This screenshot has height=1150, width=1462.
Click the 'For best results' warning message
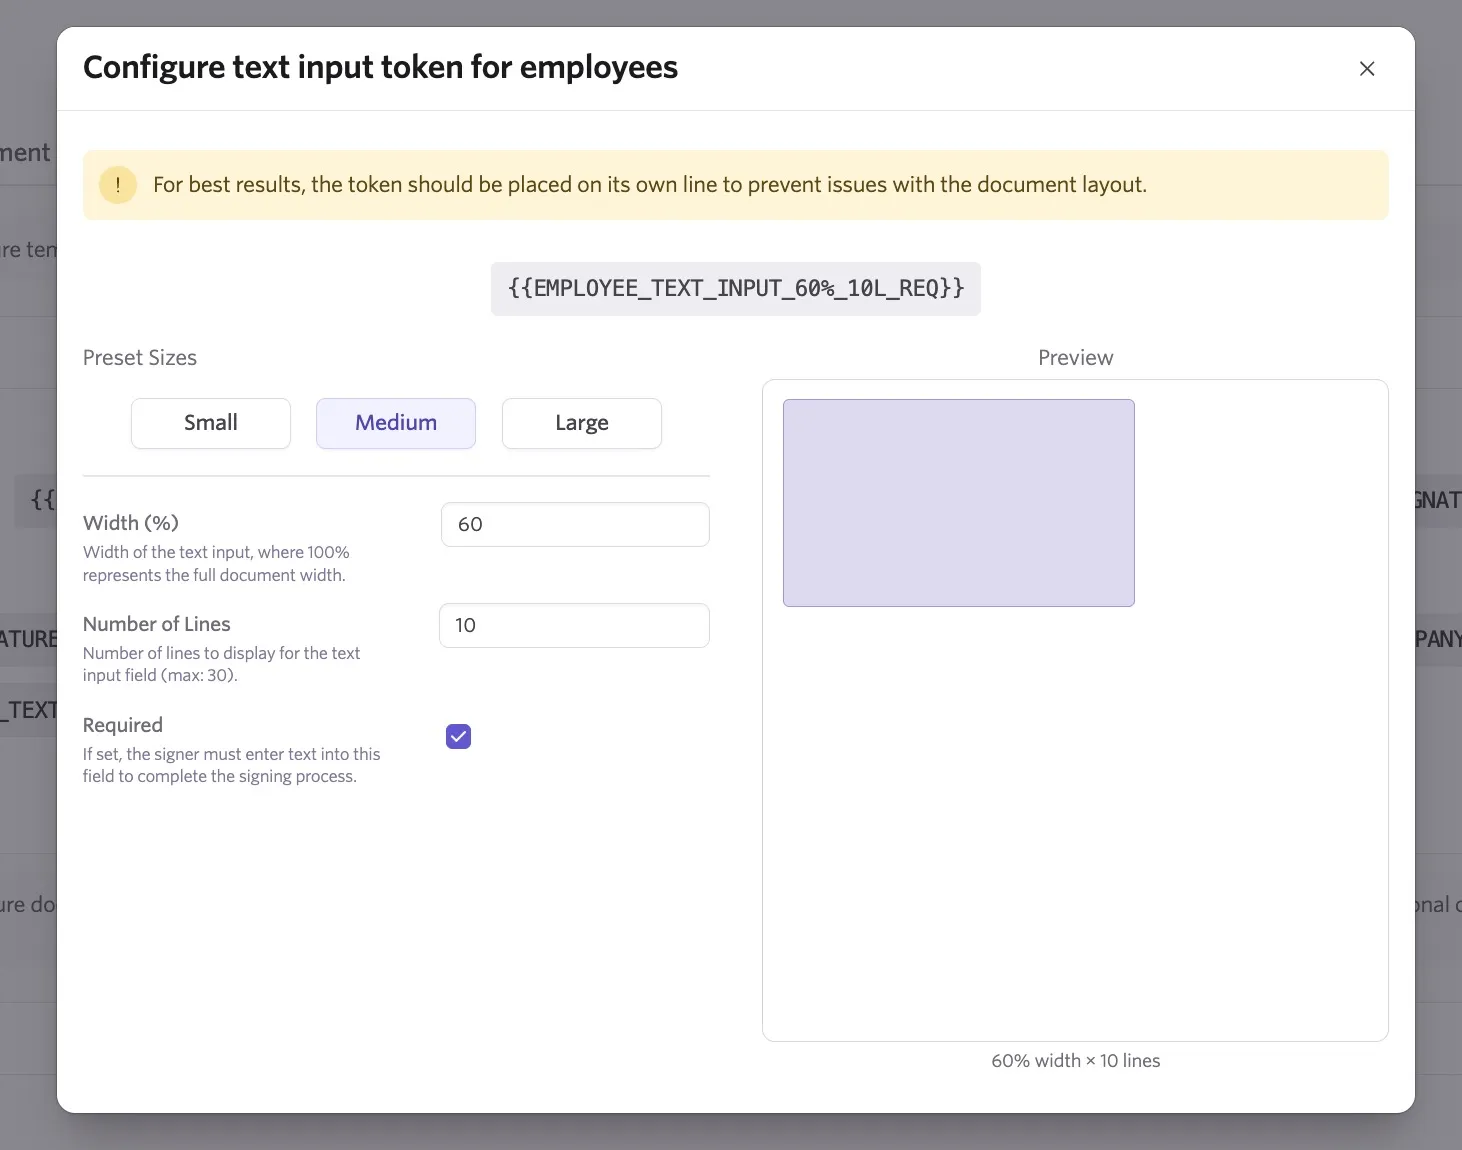coord(650,185)
